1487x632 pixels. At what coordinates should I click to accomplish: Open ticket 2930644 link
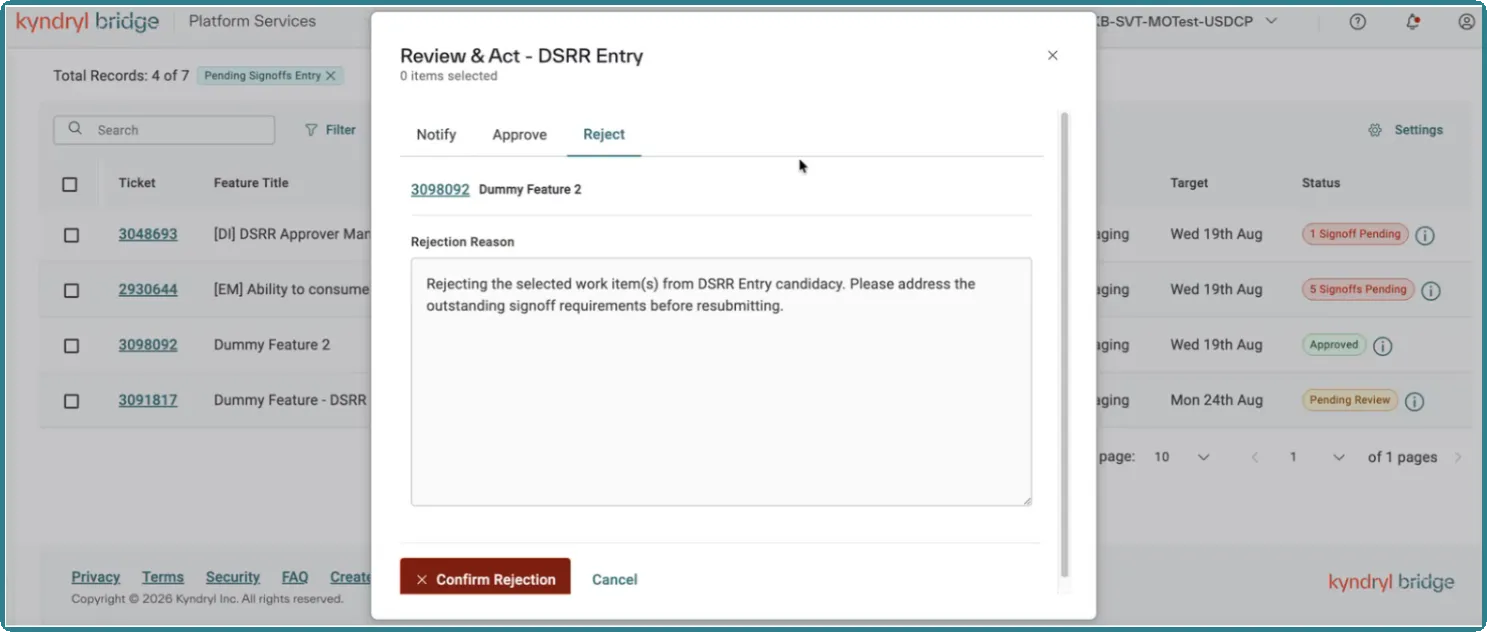click(148, 289)
